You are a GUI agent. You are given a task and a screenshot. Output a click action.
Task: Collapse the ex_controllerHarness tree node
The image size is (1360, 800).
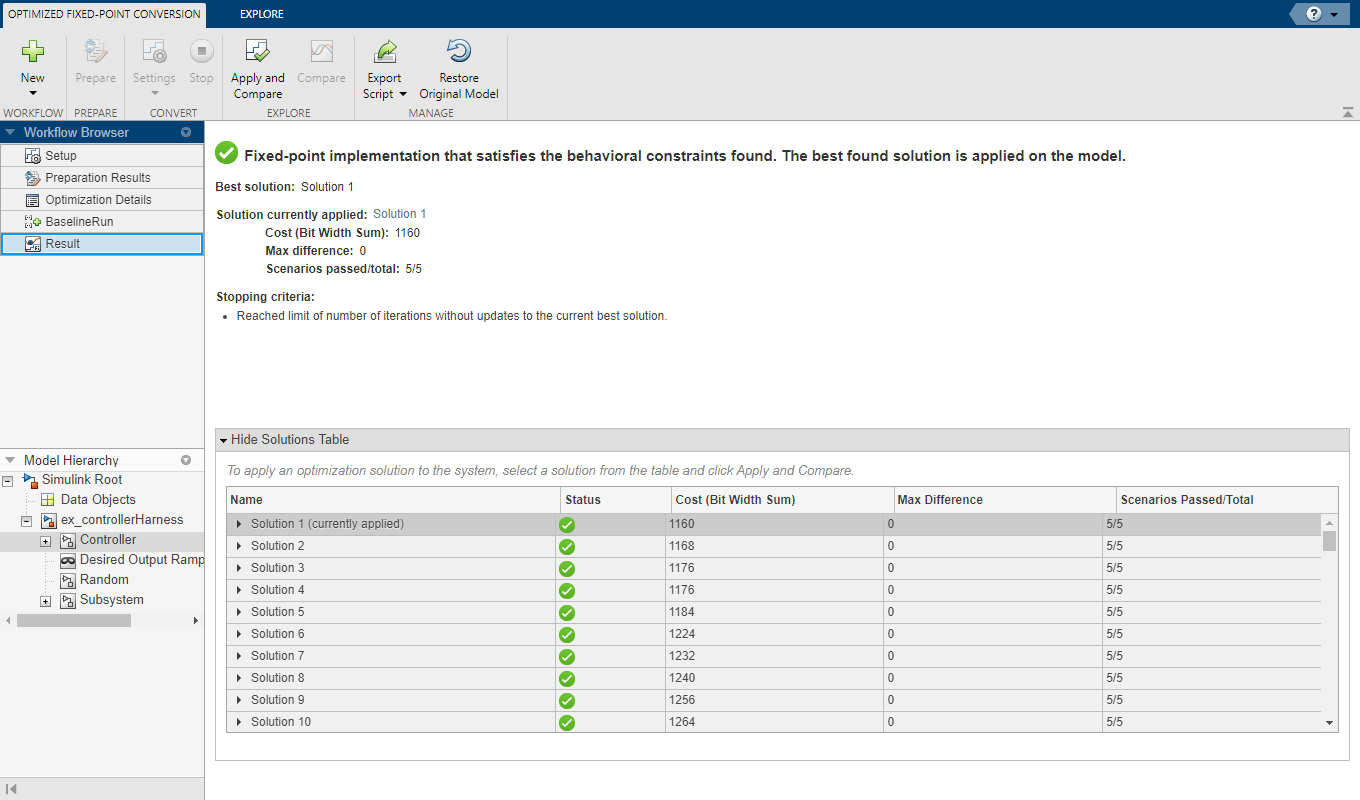27,521
